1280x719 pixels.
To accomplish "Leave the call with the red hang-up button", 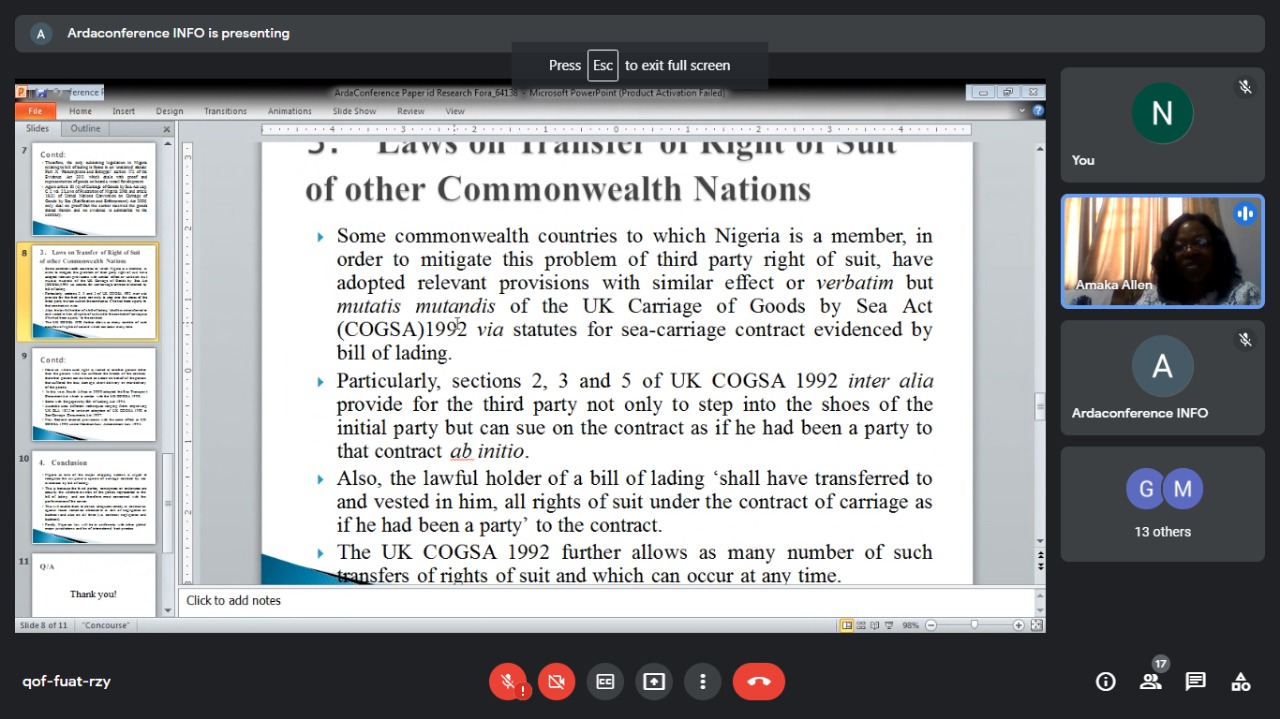I will [x=759, y=681].
